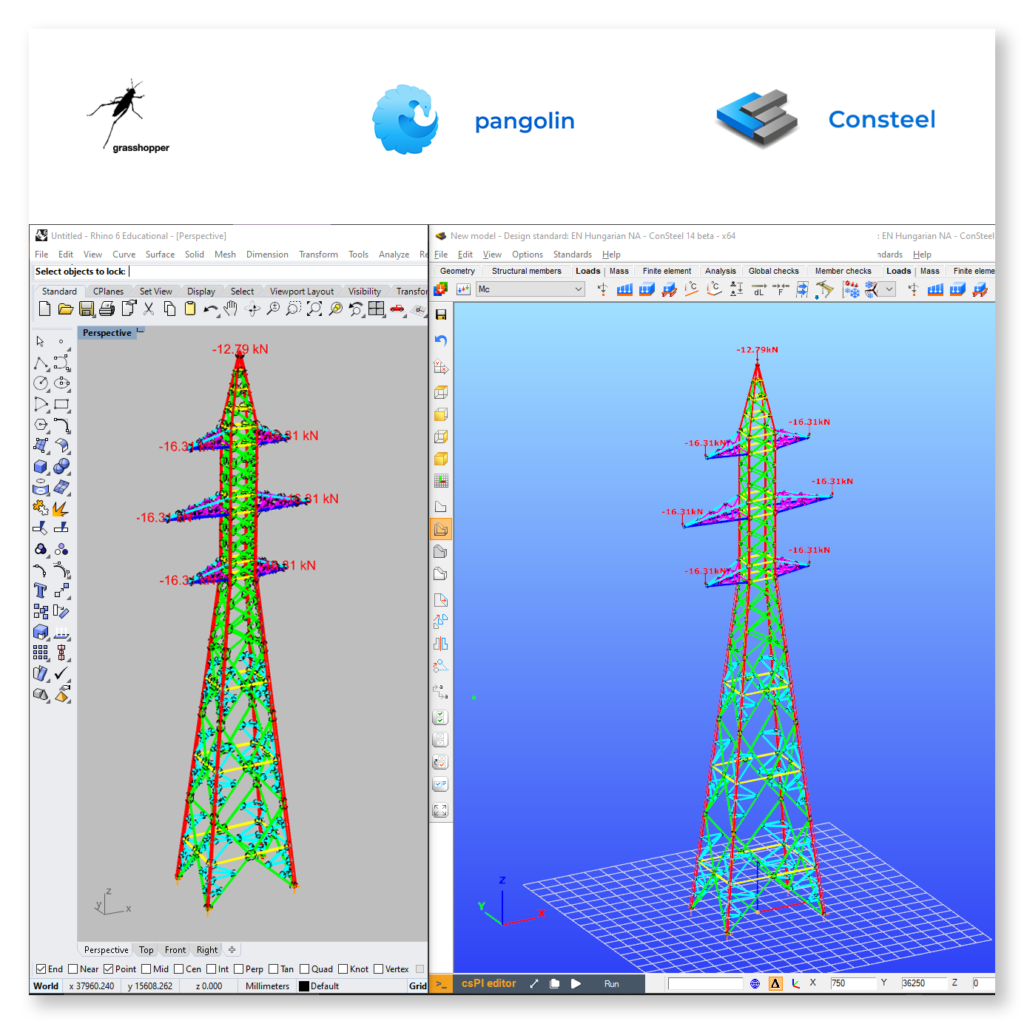1024x1024 pixels.
Task: Activate the Pan hand tool
Action: click(x=231, y=309)
